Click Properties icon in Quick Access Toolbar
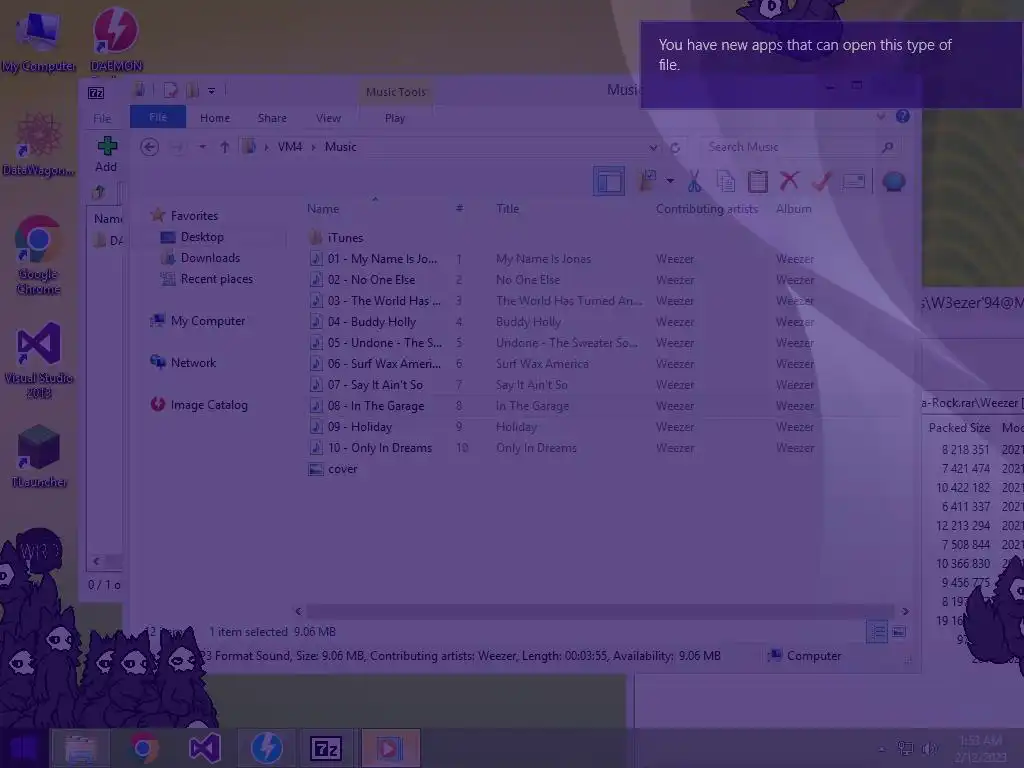Image resolution: width=1024 pixels, height=768 pixels. [x=170, y=90]
